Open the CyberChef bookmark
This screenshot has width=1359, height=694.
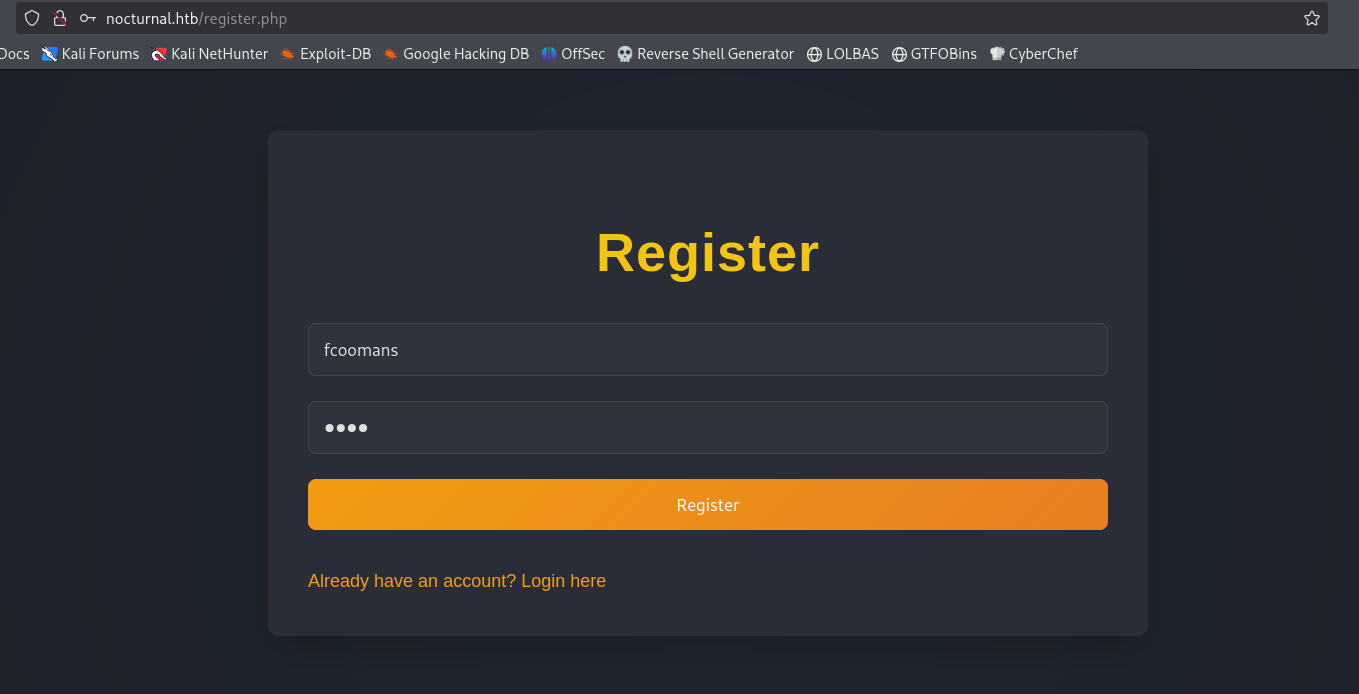pos(1033,54)
